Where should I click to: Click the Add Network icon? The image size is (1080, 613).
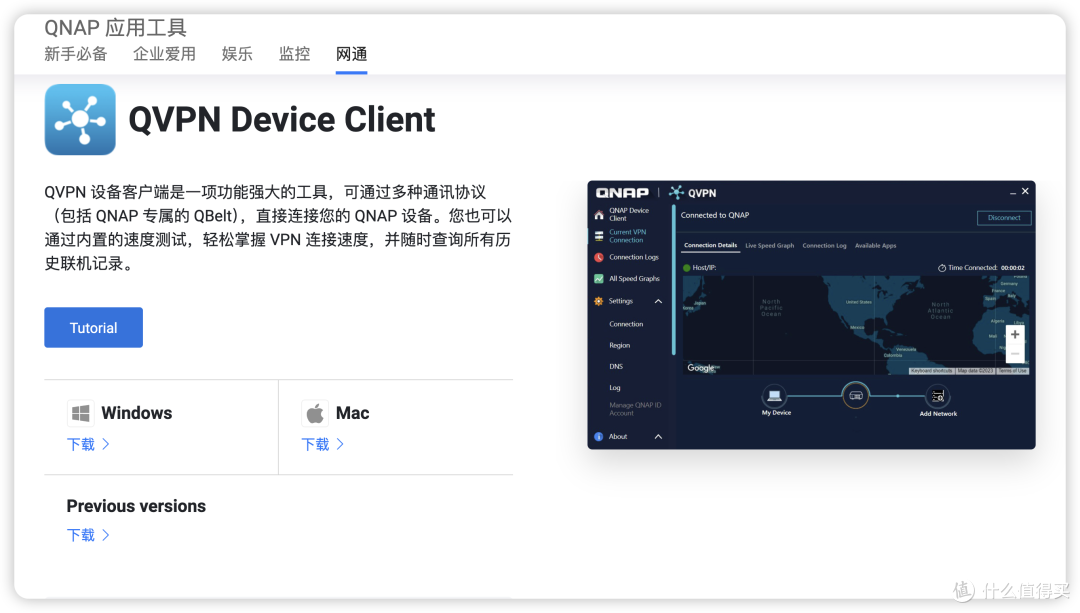pyautogui.click(x=938, y=395)
